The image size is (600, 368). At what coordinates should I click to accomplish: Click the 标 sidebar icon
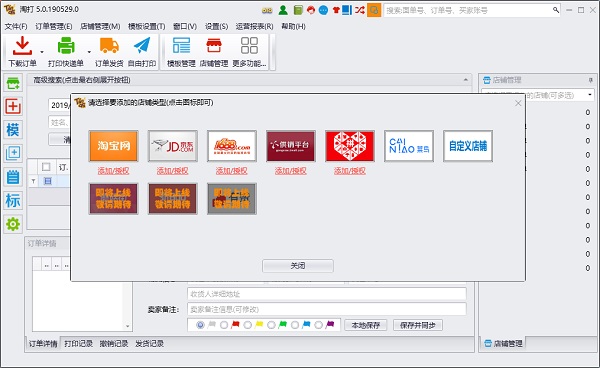coord(13,200)
